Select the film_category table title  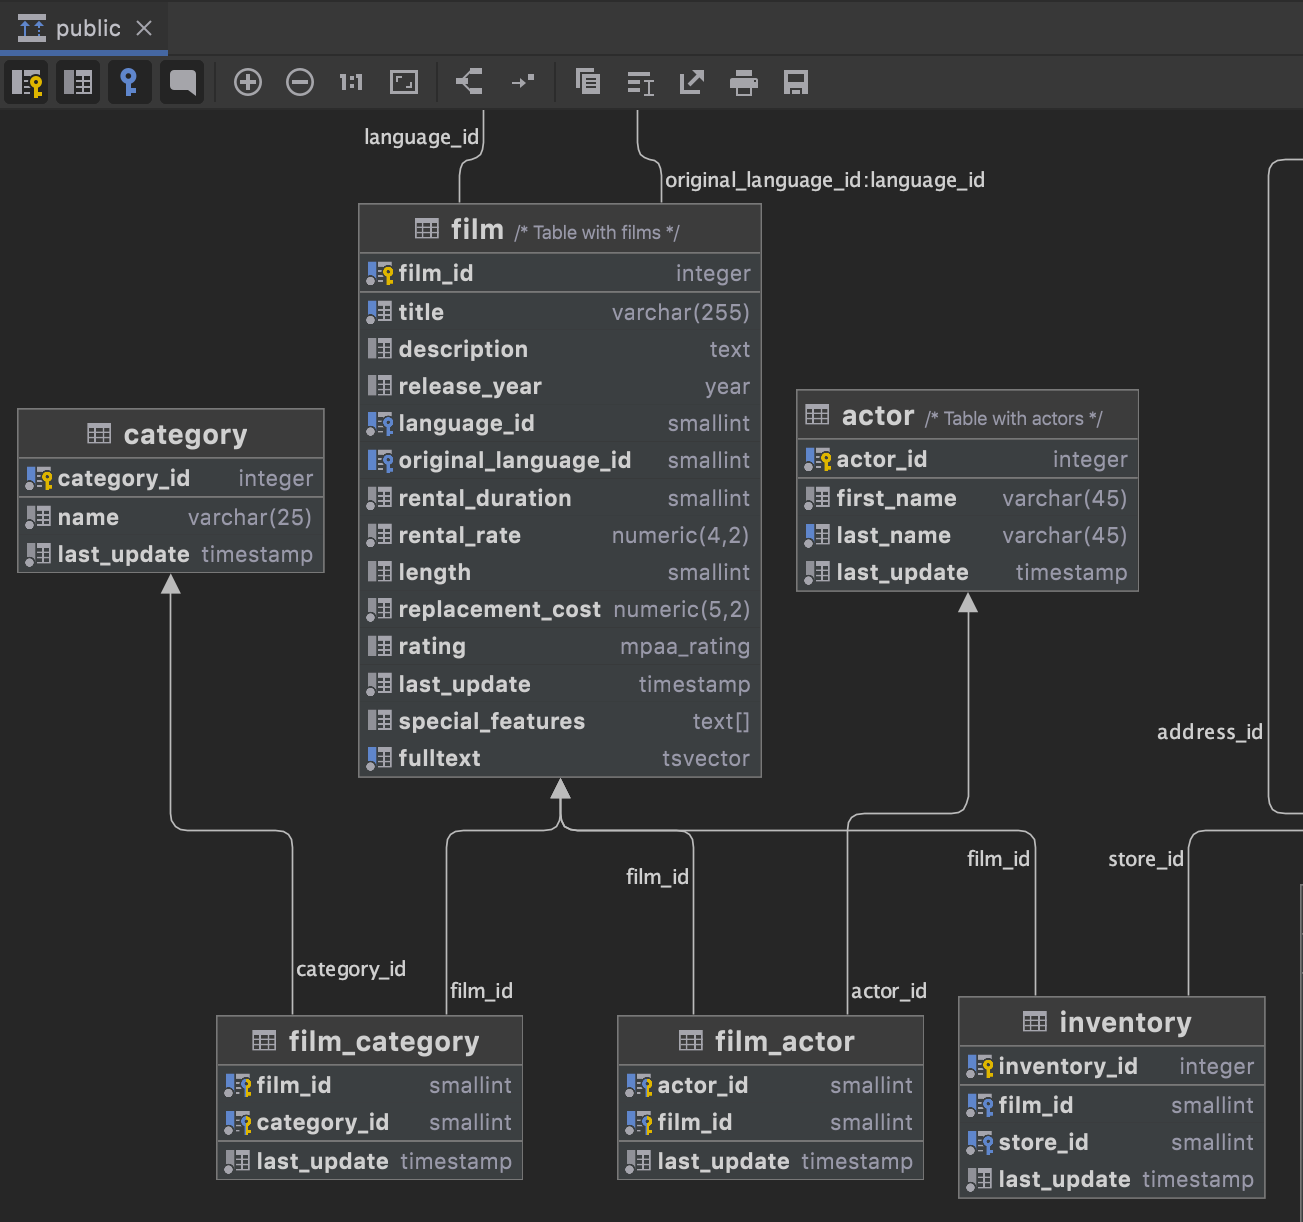(x=383, y=1042)
